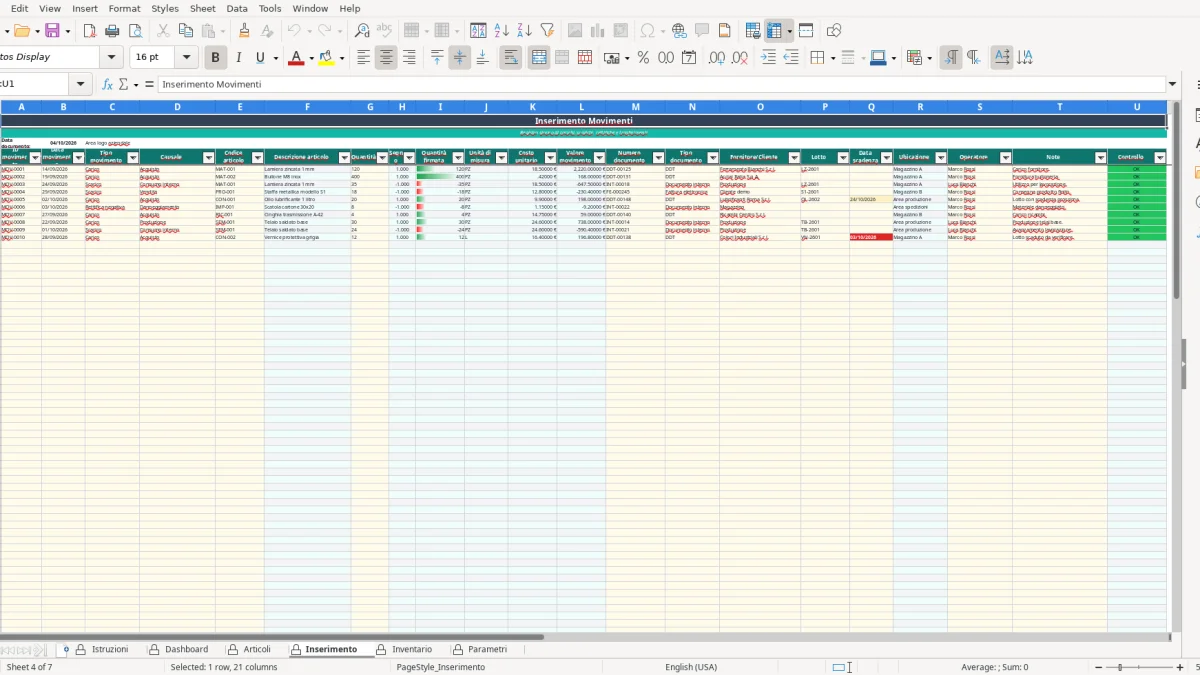
Task: Toggle Align Right
Action: tap(409, 58)
